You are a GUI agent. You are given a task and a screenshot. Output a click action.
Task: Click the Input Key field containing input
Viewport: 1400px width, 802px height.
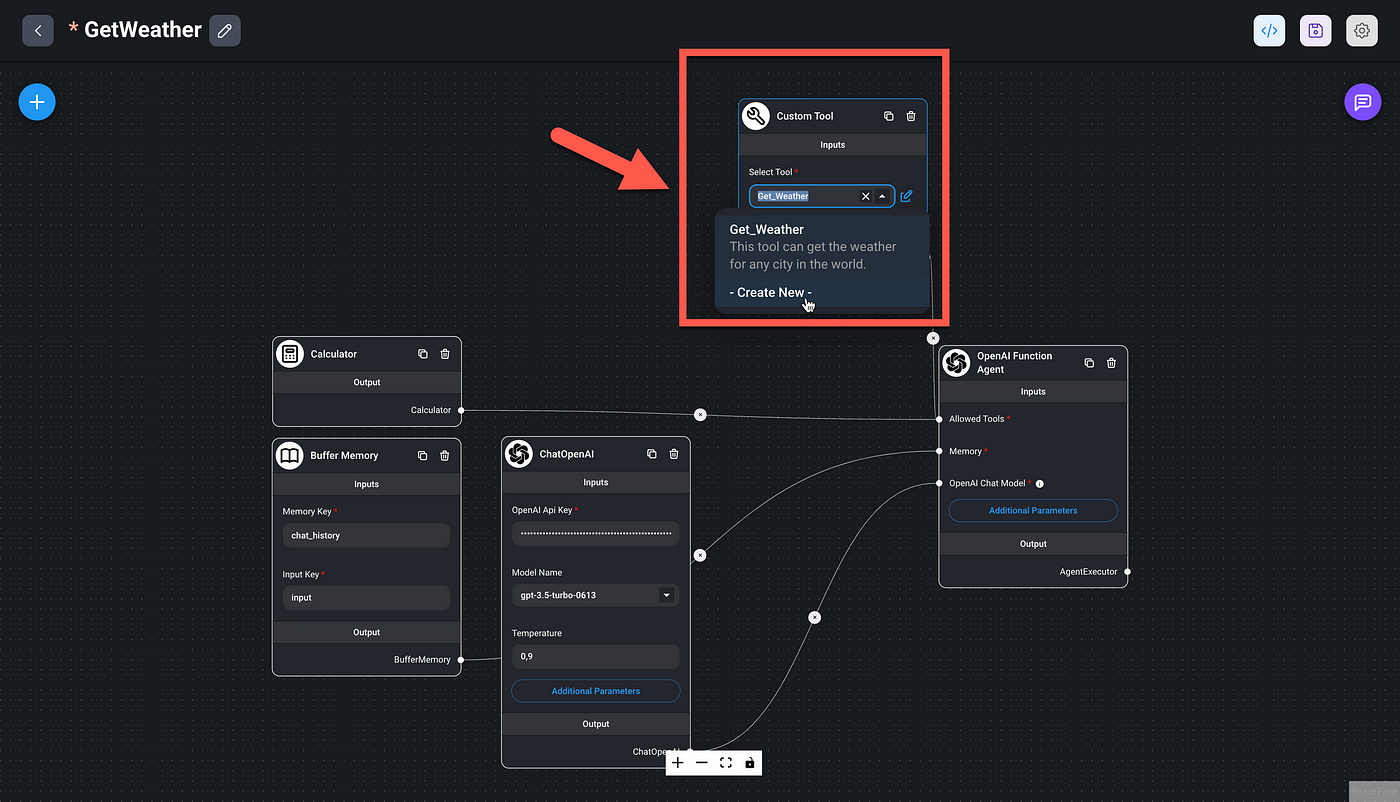[366, 598]
